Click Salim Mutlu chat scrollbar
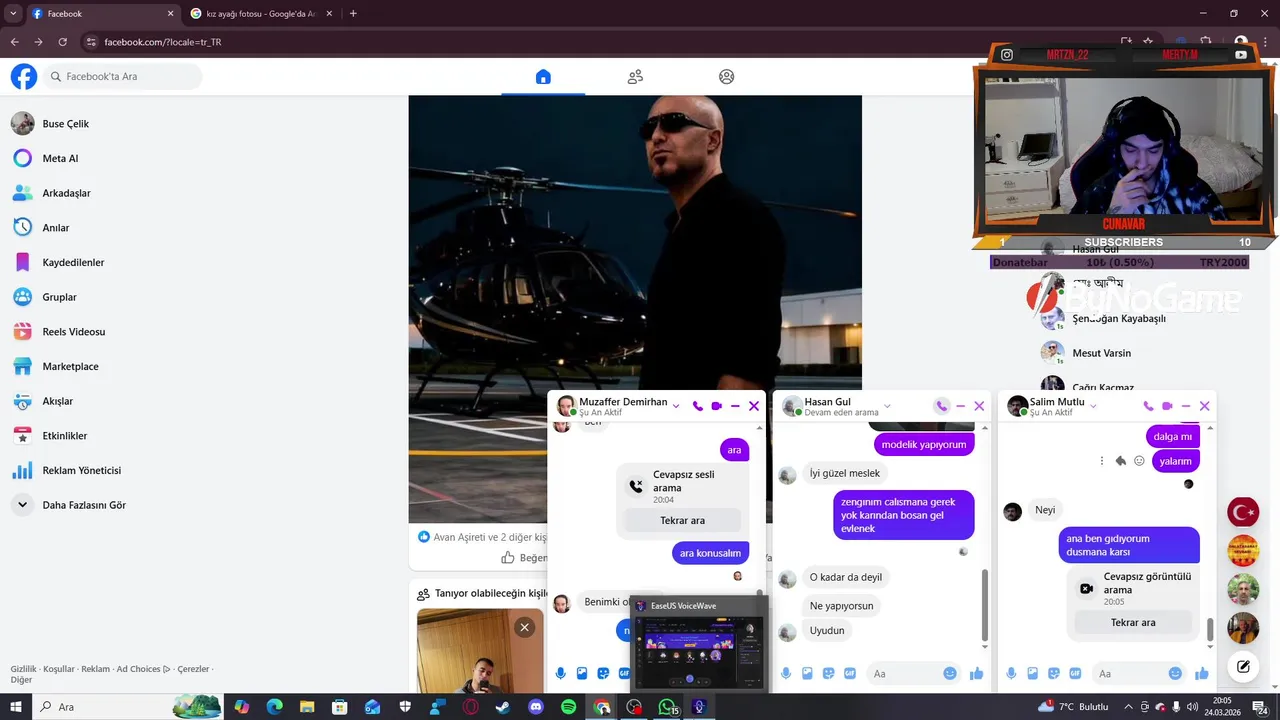The width and height of the screenshot is (1280, 720). (x=1210, y=628)
